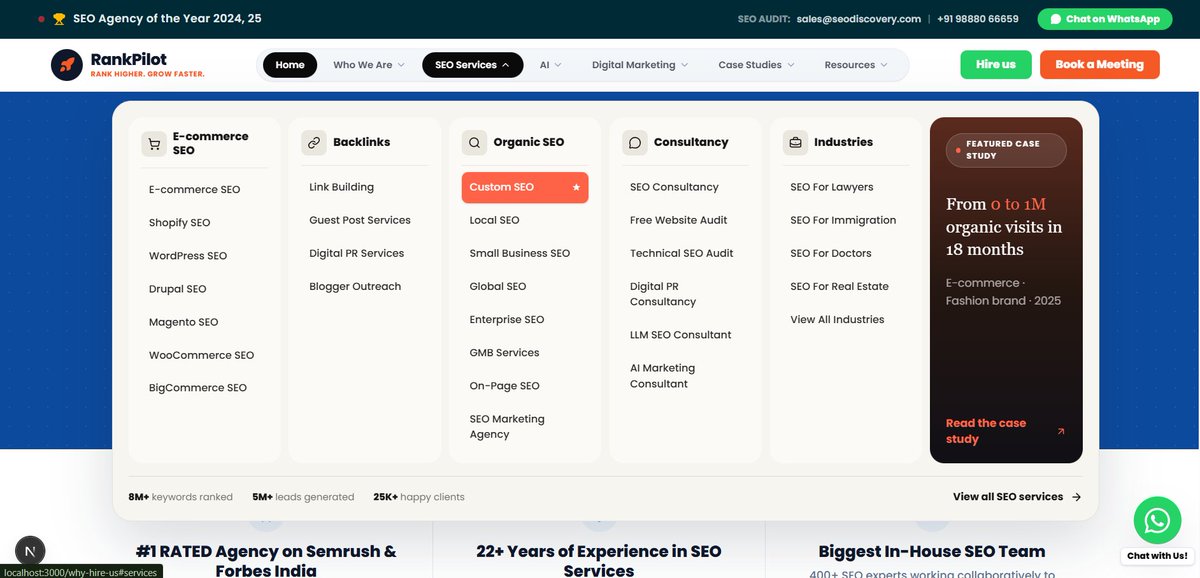Expand the Digital Marketing dropdown

pyautogui.click(x=640, y=65)
